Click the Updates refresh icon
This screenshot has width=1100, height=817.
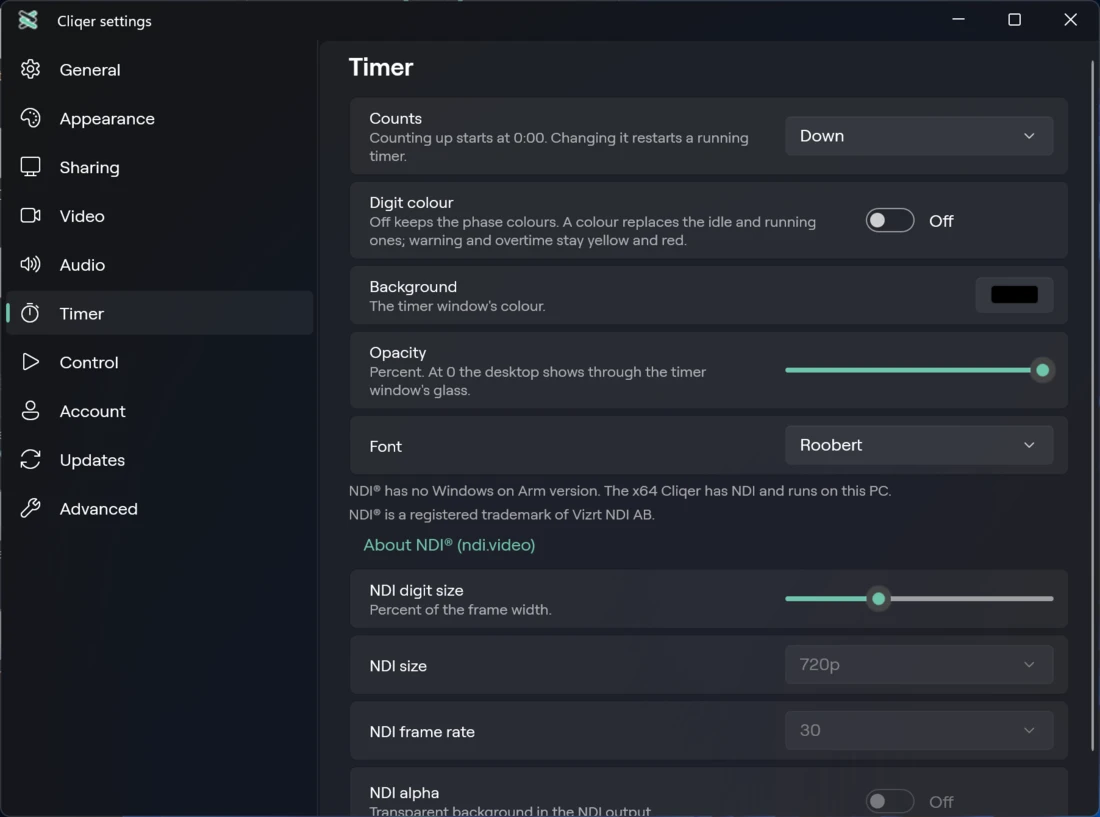click(x=30, y=459)
